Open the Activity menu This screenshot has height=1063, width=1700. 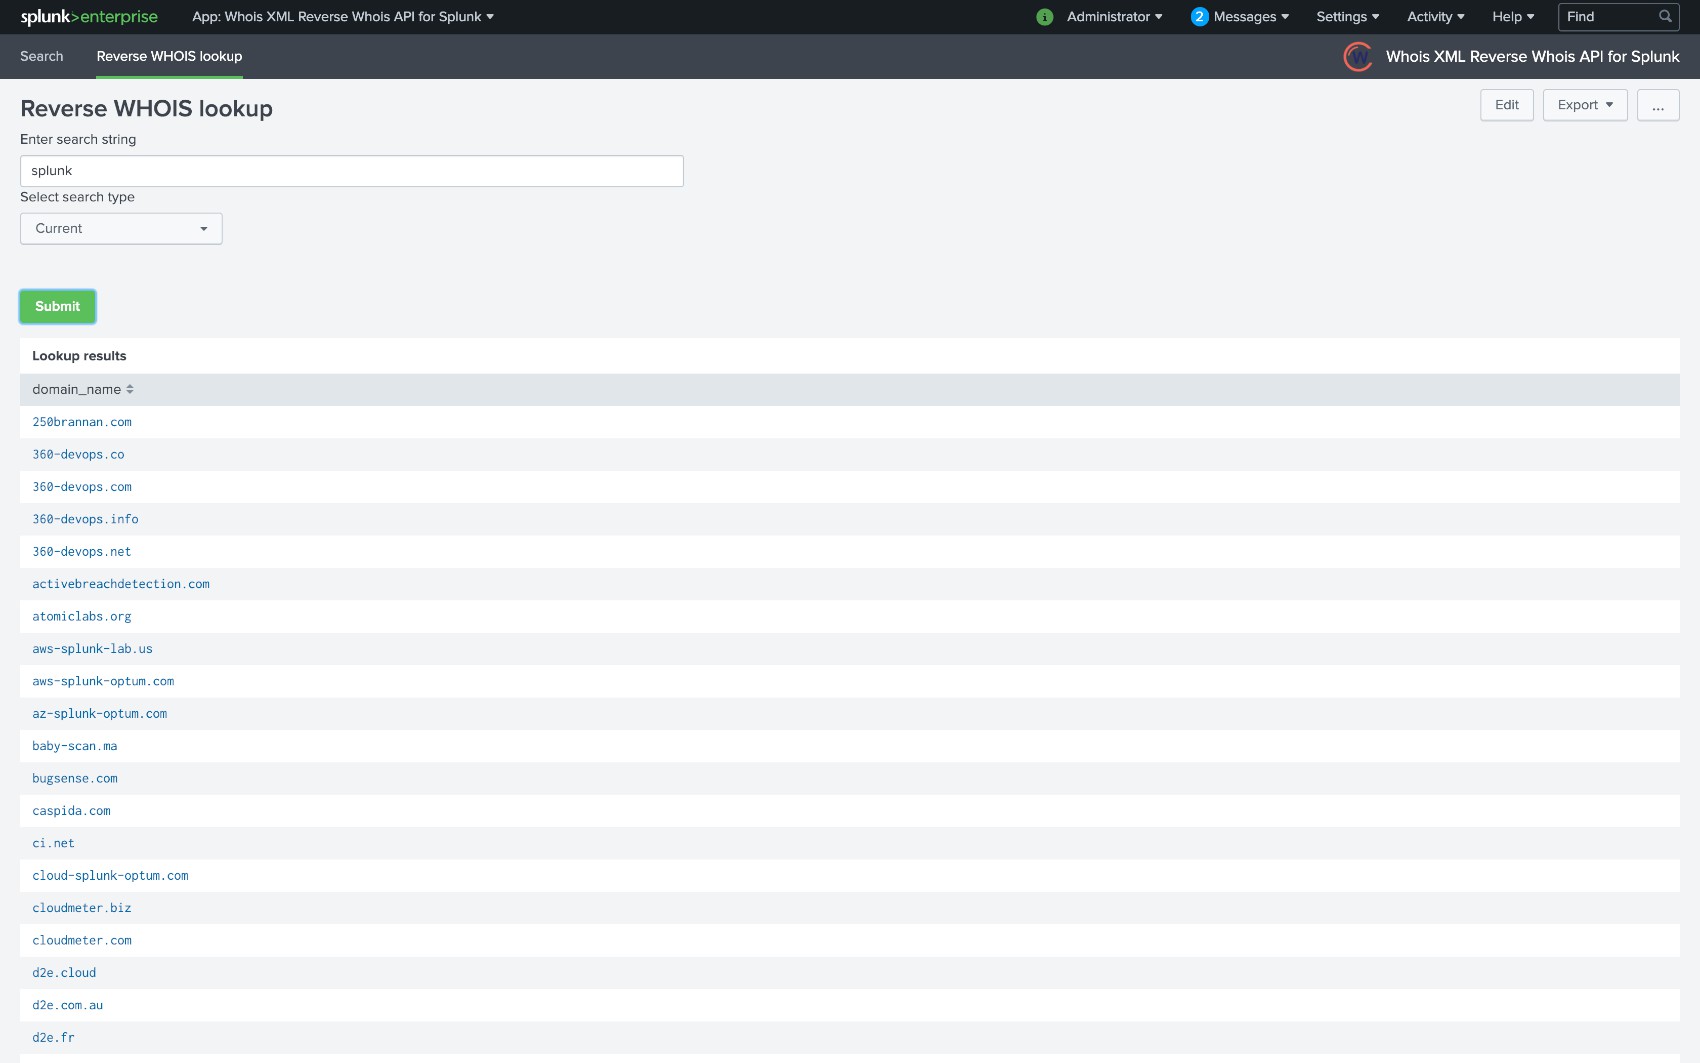[x=1436, y=17]
